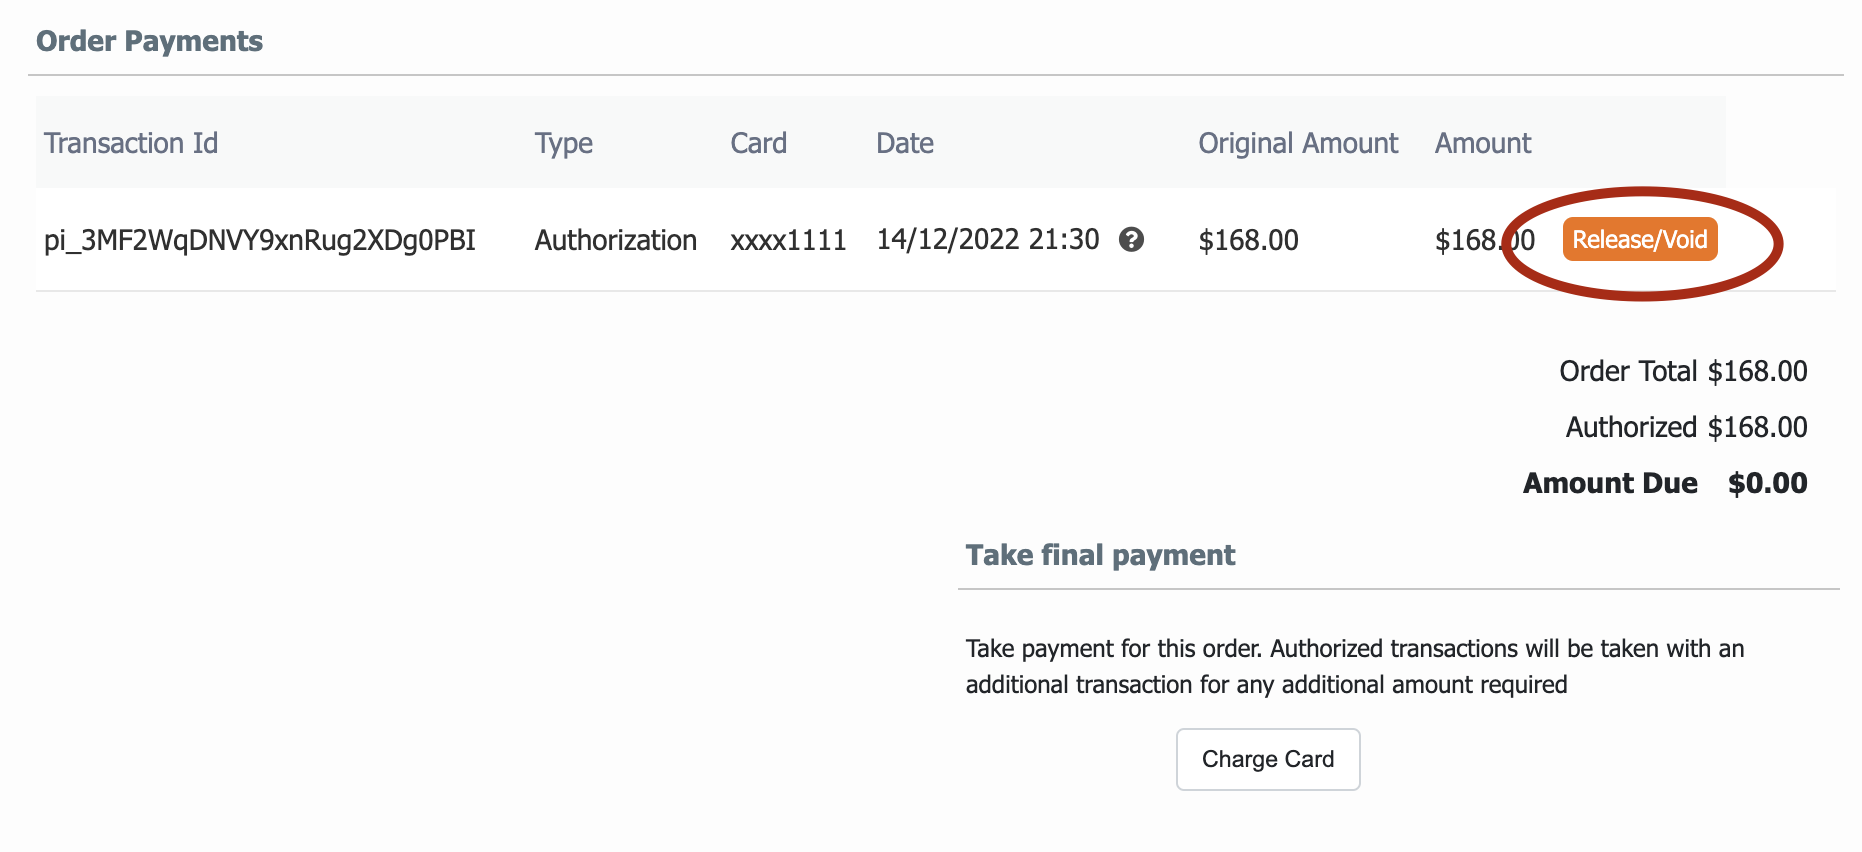Image resolution: width=1862 pixels, height=852 pixels.
Task: Click the Charge Card button
Action: pyautogui.click(x=1267, y=759)
